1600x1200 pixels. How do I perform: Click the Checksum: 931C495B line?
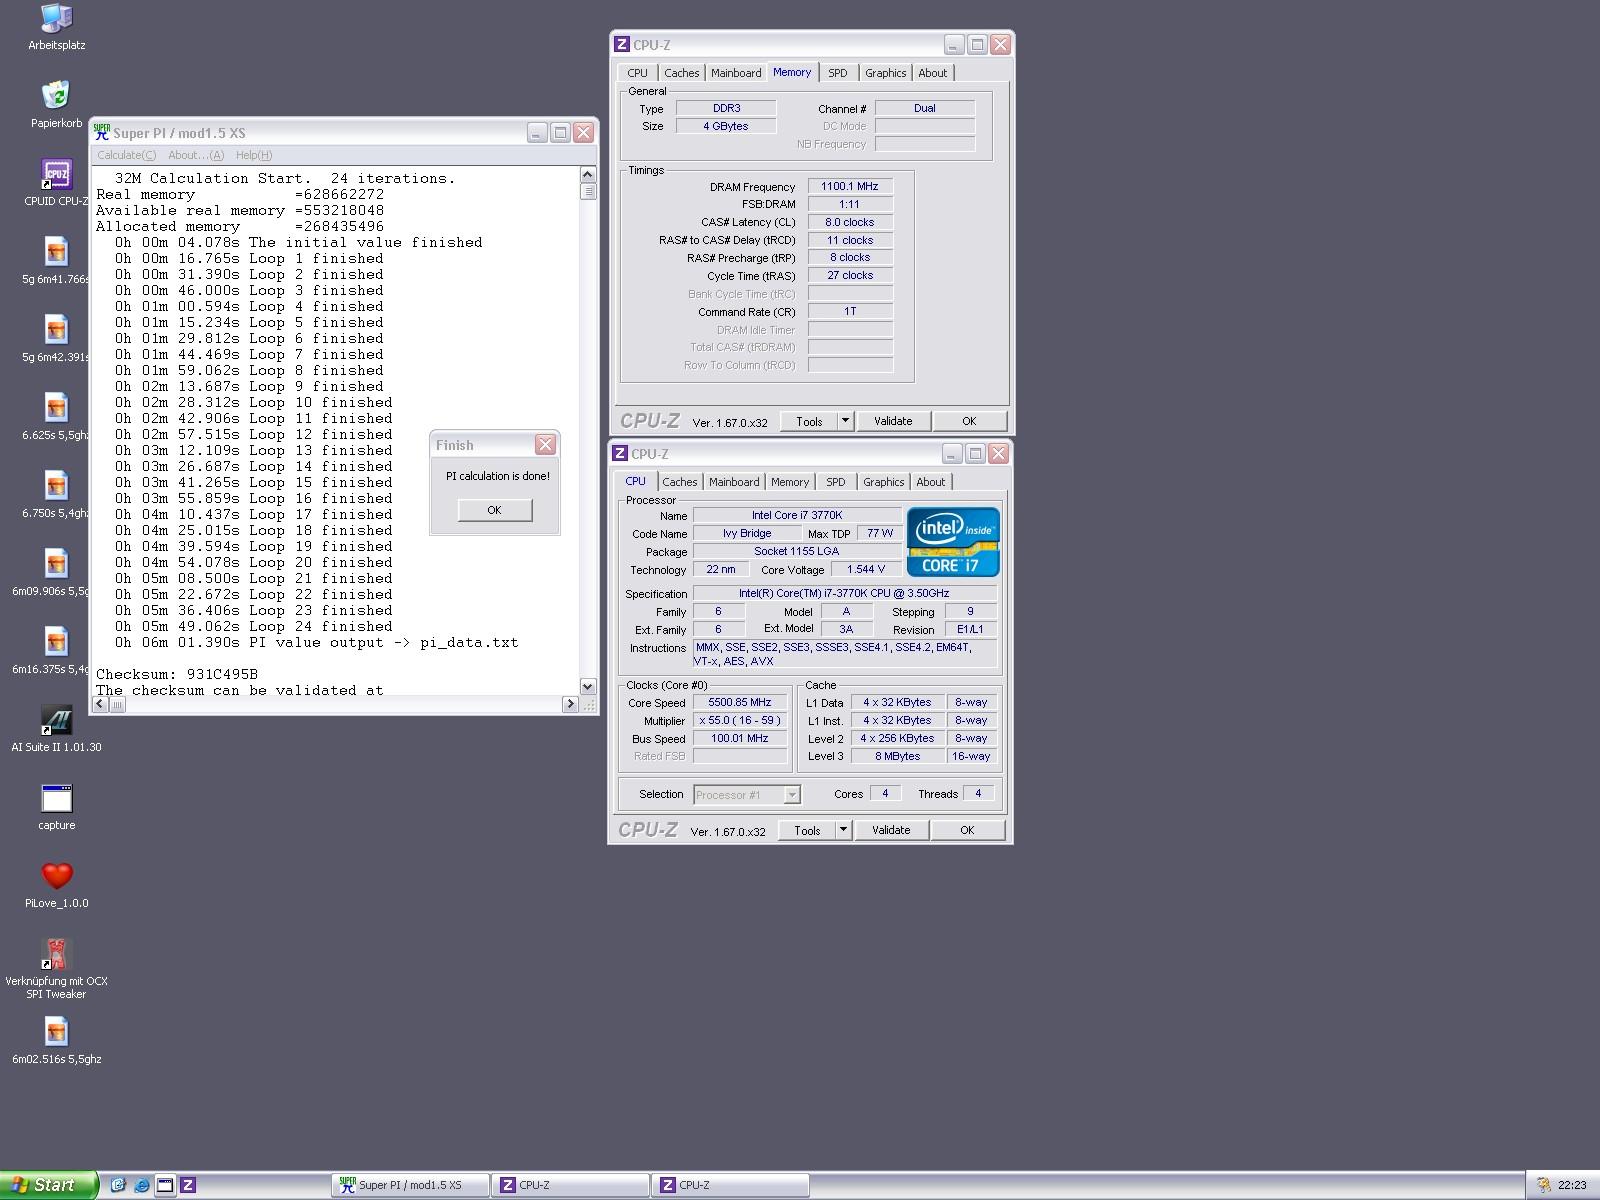click(x=177, y=674)
